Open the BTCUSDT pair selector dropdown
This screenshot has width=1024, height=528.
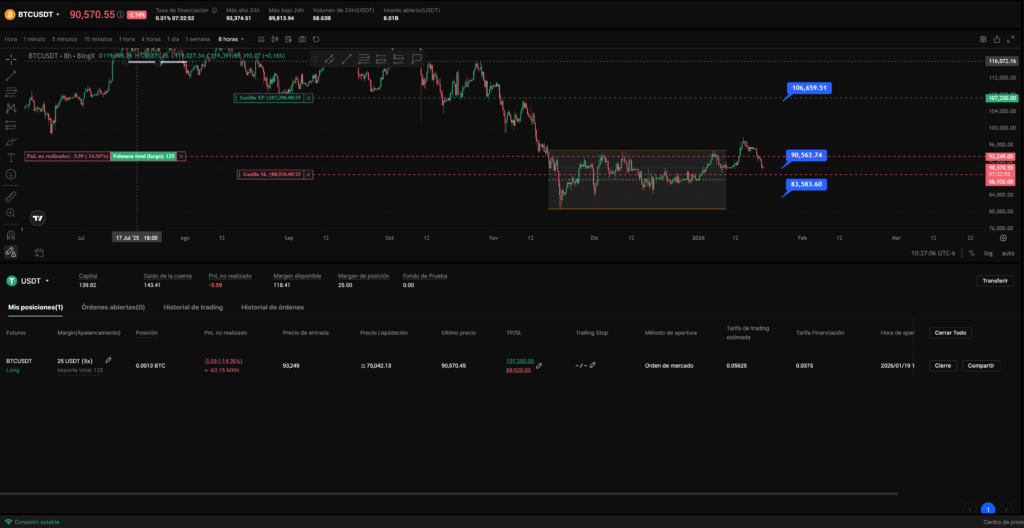(x=58, y=15)
